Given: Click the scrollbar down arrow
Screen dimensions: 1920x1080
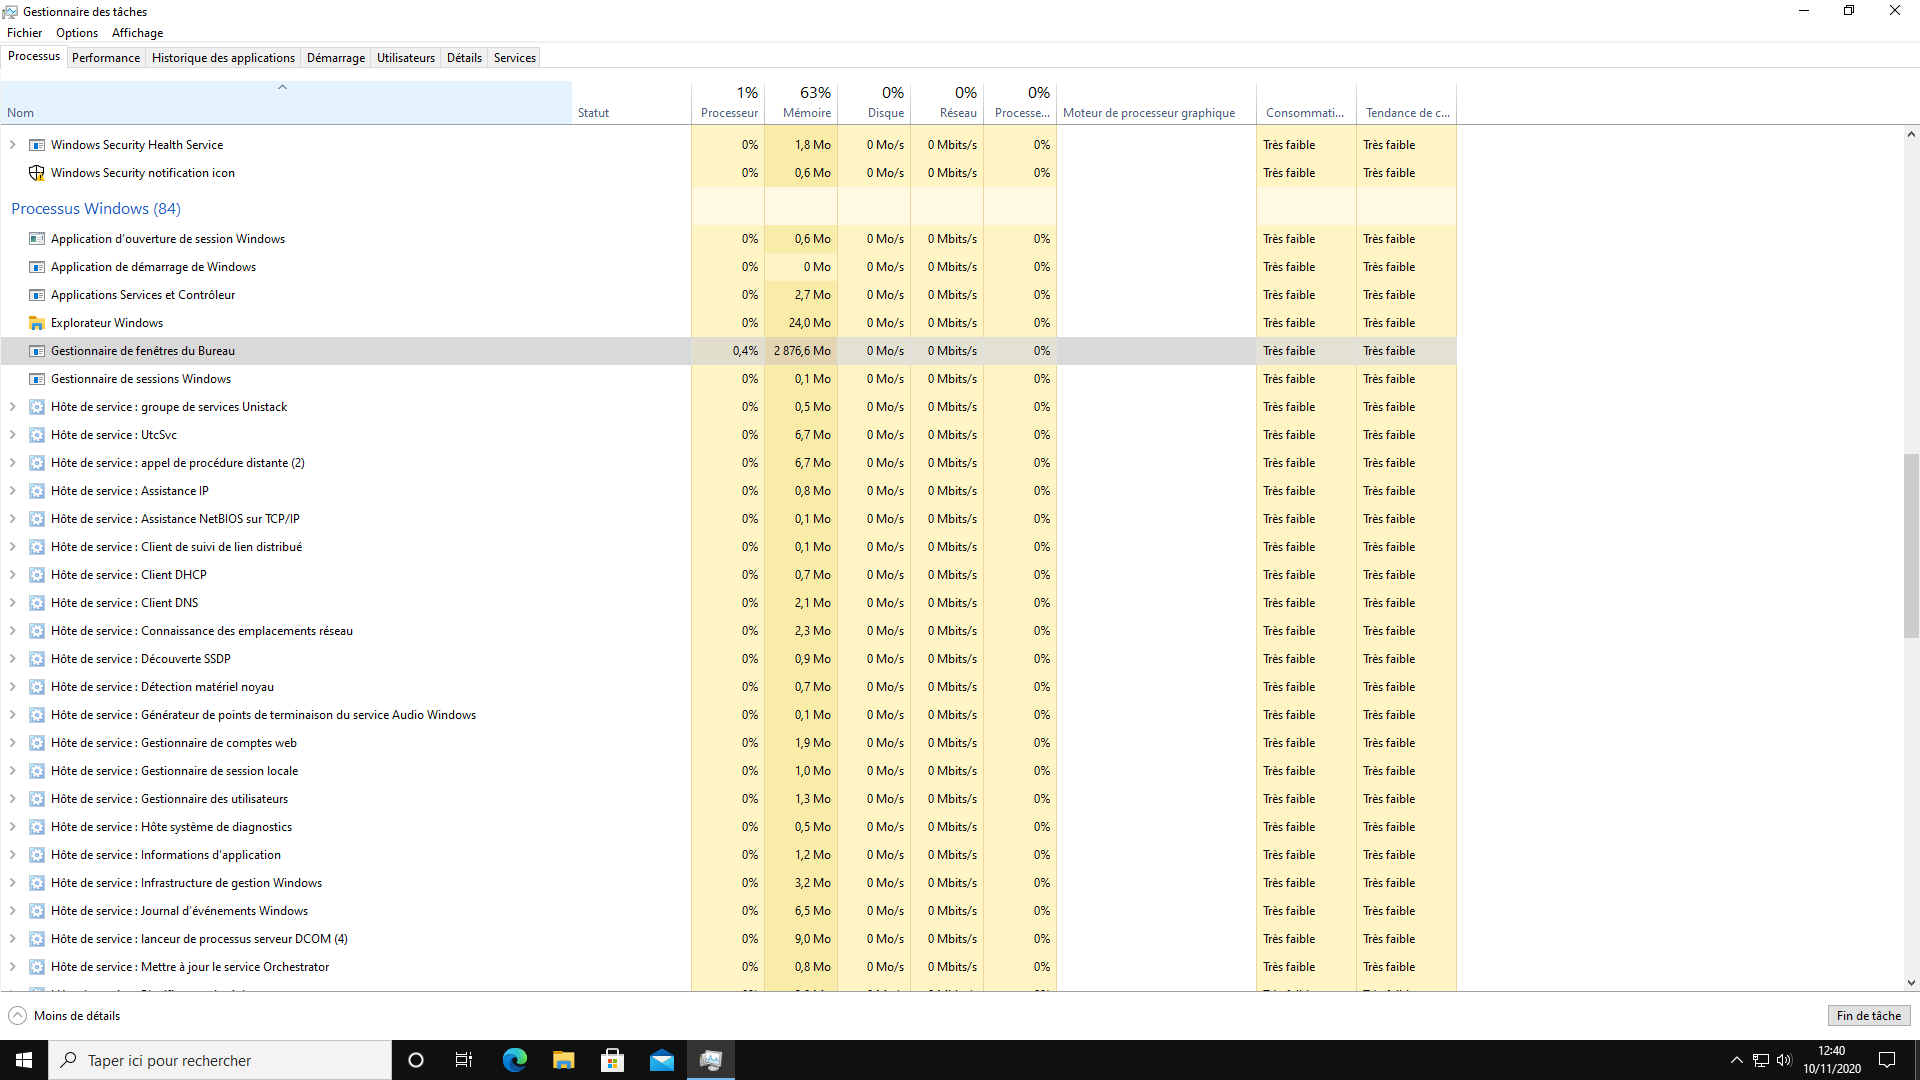Looking at the screenshot, I should coord(1911,983).
